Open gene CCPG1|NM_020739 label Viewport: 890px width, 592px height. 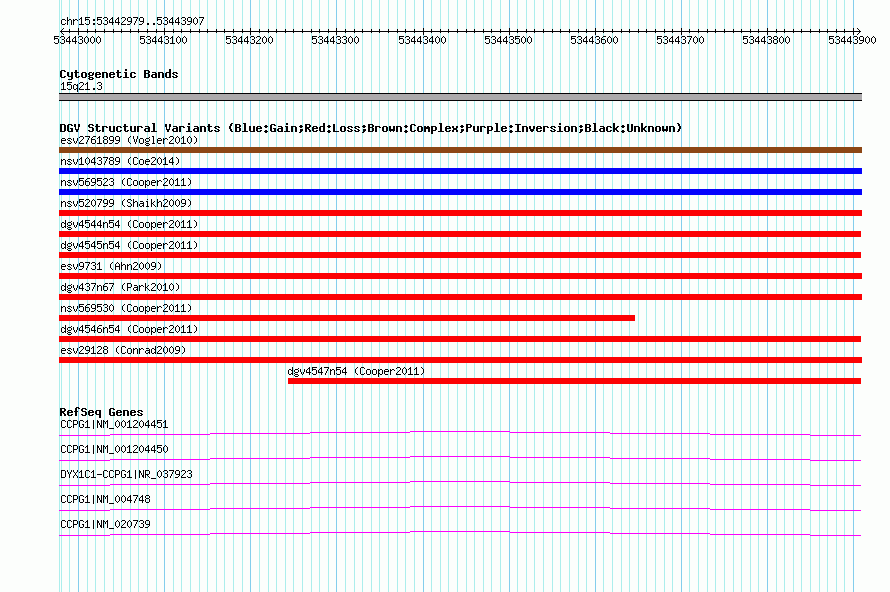click(x=105, y=524)
